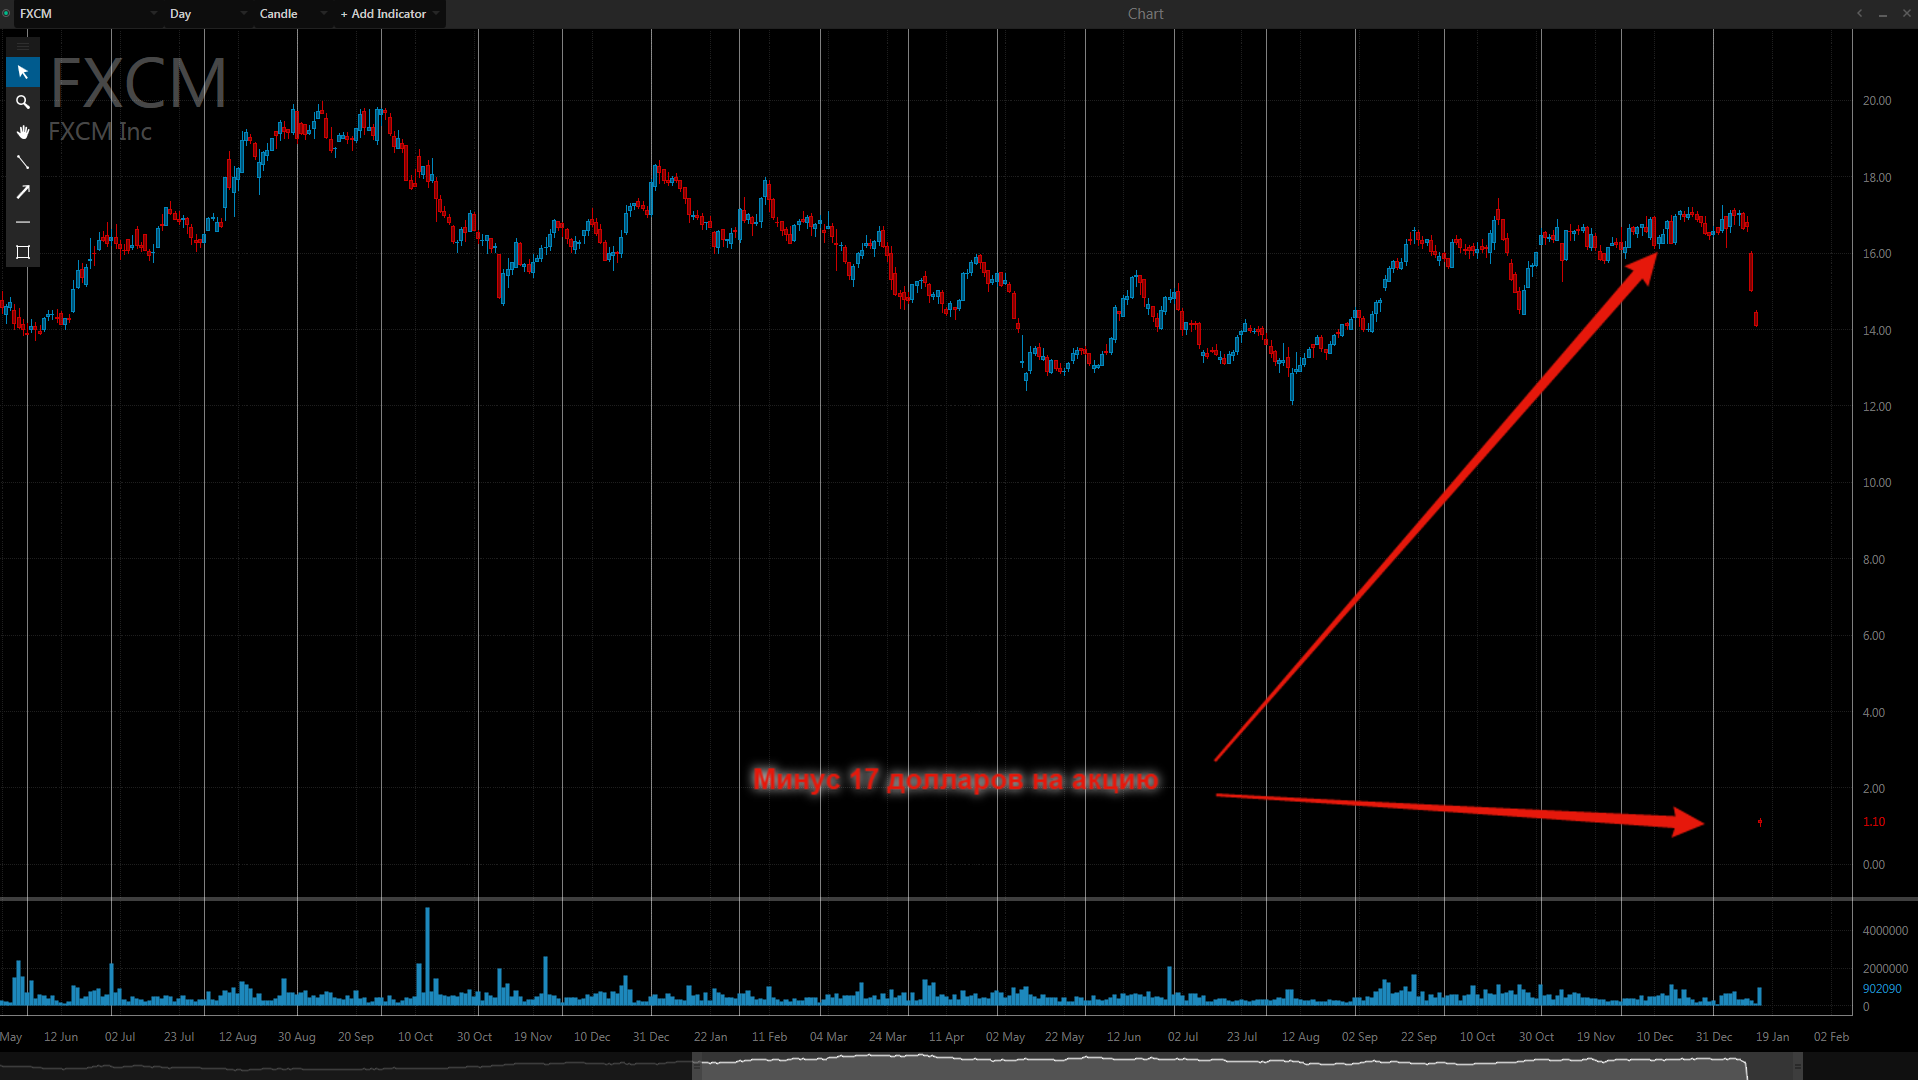Click the 2000000 volume axis label

pyautogui.click(x=1885, y=969)
